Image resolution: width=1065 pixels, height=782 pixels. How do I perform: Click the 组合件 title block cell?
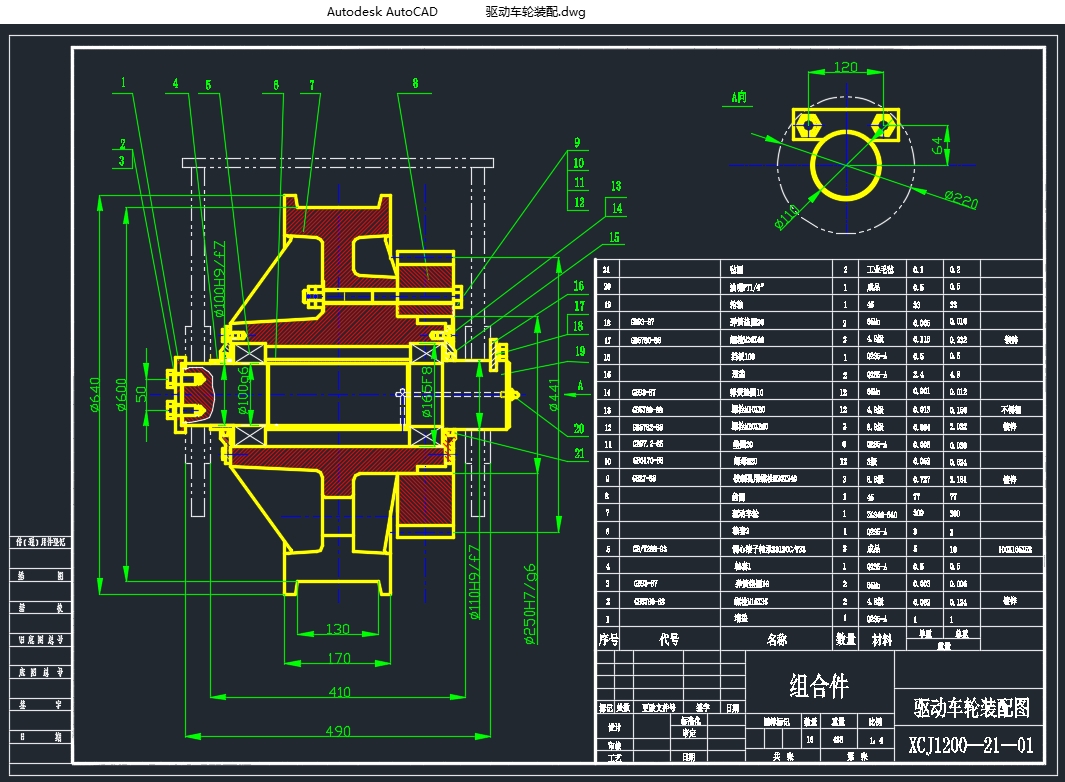click(819, 686)
